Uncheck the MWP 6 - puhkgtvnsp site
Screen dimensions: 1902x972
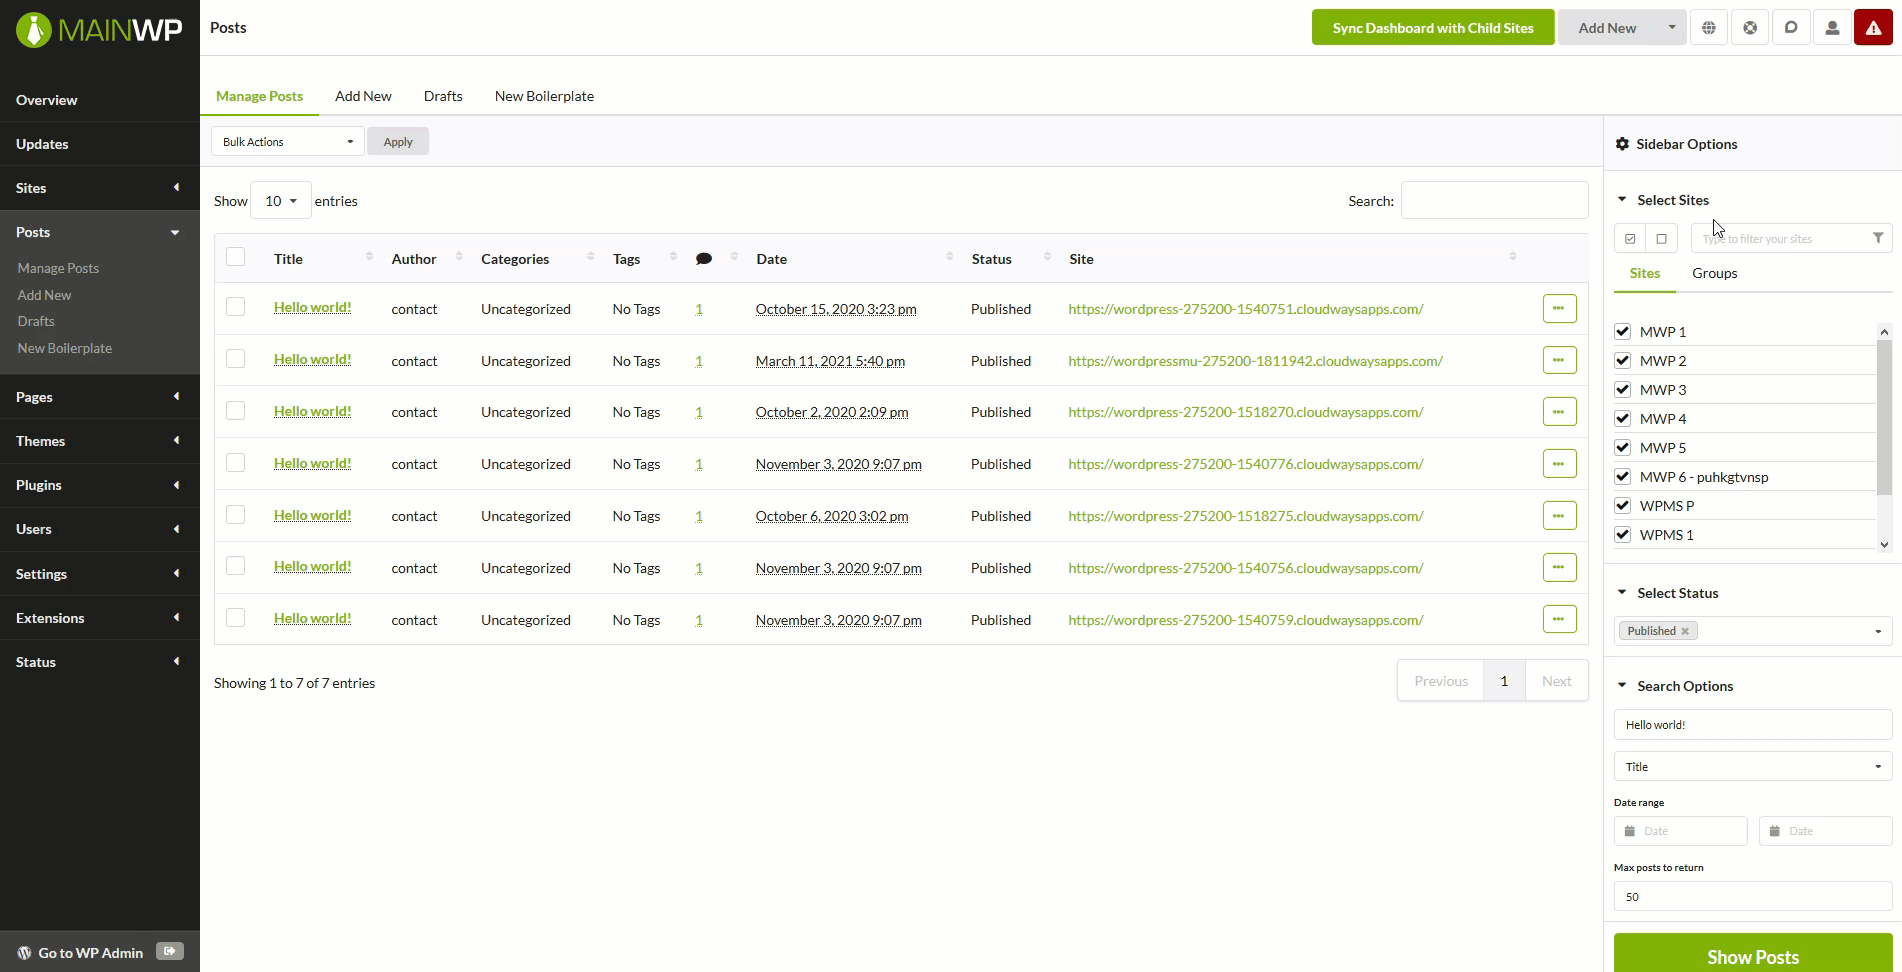(1623, 476)
